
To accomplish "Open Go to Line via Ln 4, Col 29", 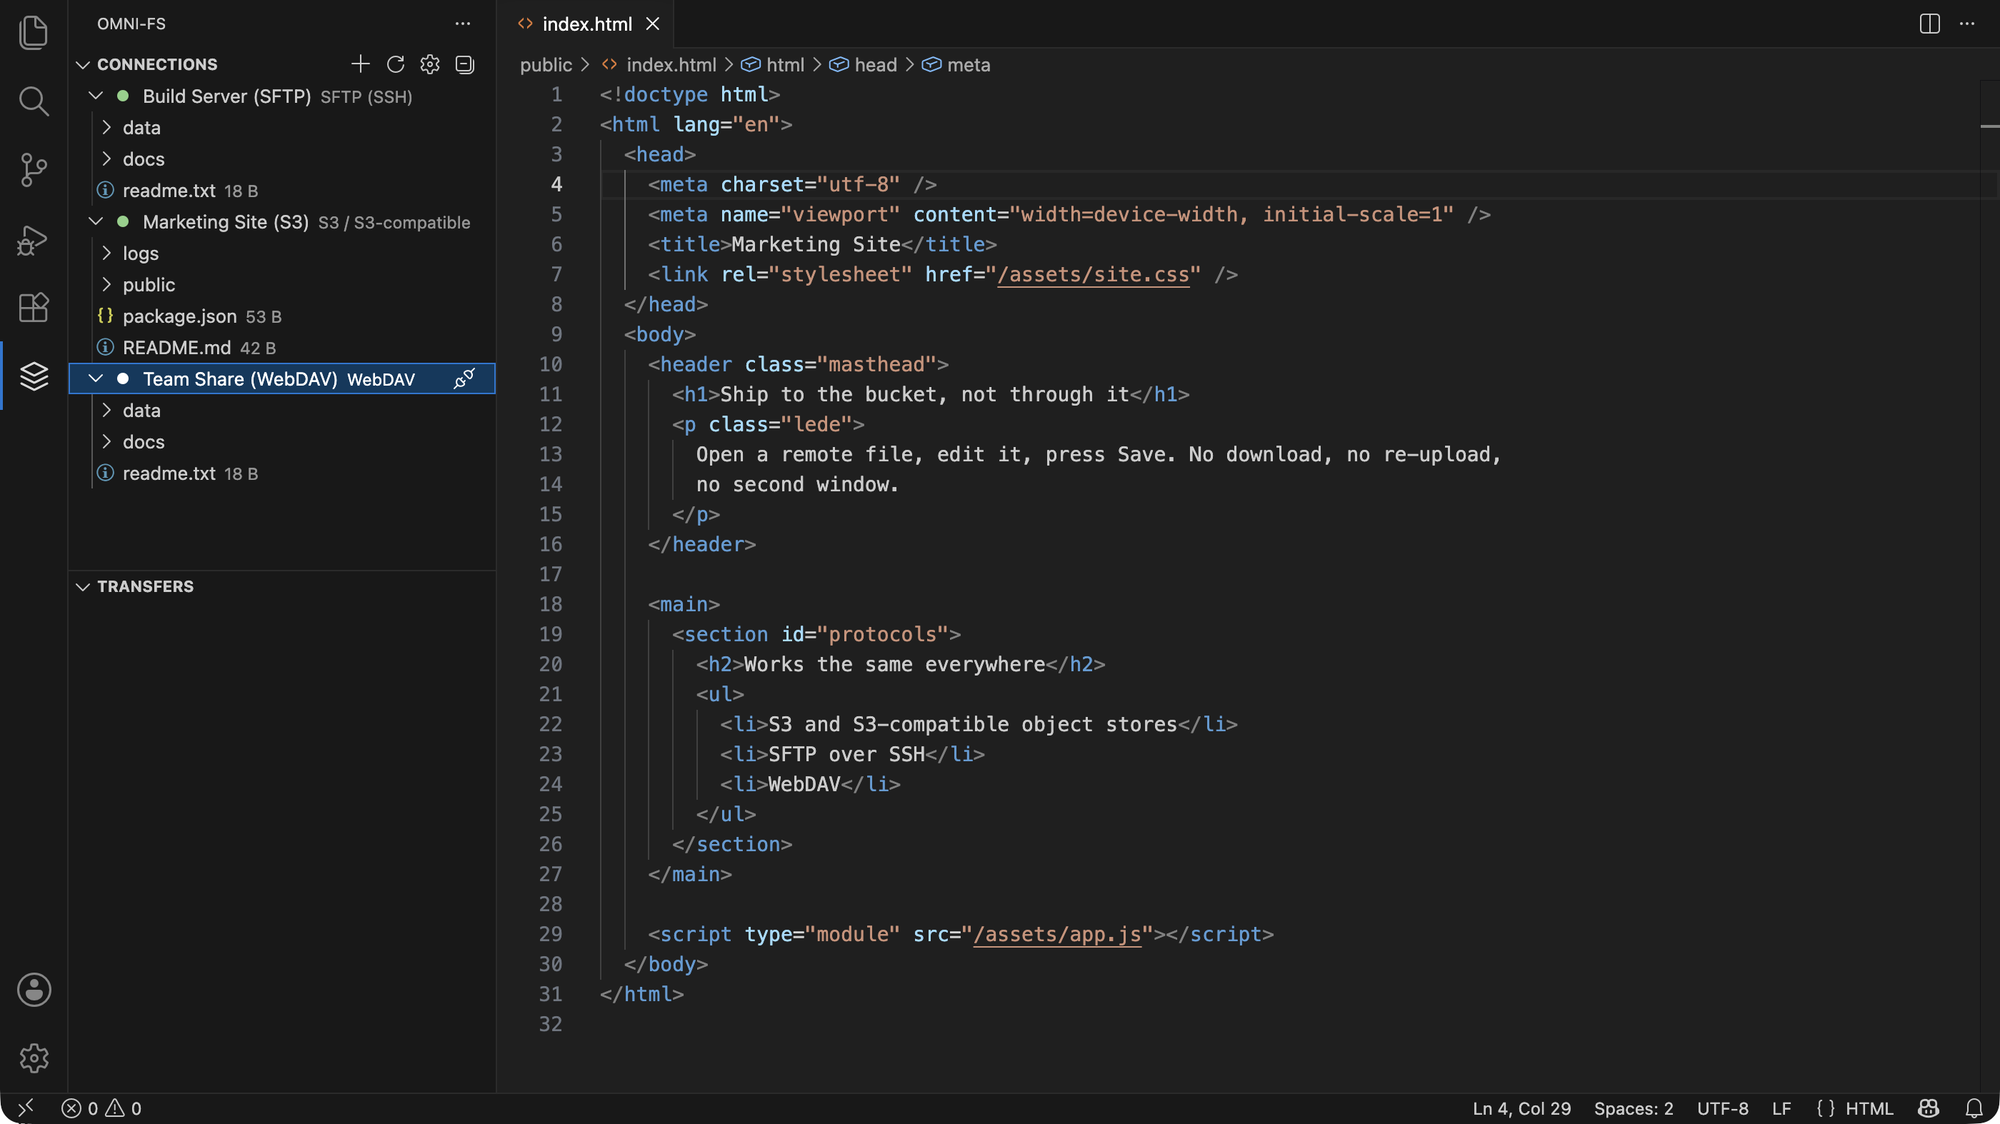I will [1521, 1108].
